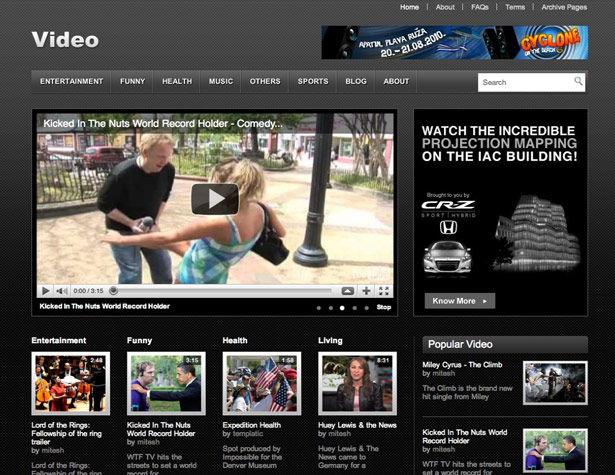Viewport: 615px width, 475px height.
Task: Open the Entertainment menu item
Action: [71, 81]
